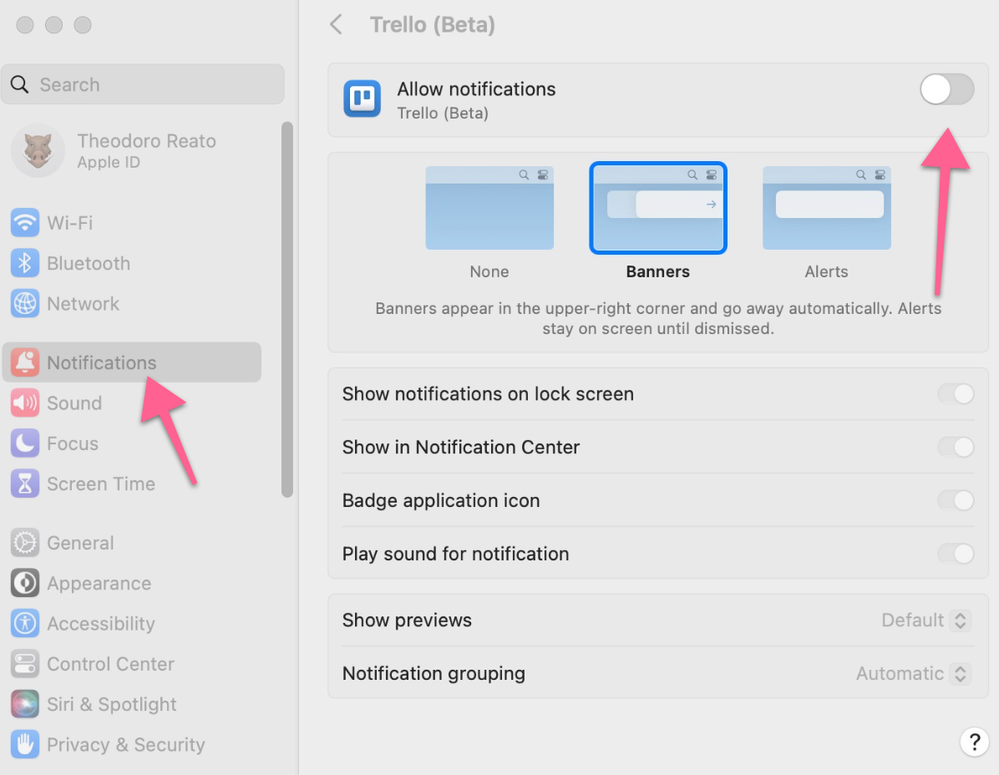Viewport: 999px width, 775px height.
Task: Go back with the chevron arrow
Action: [x=336, y=25]
